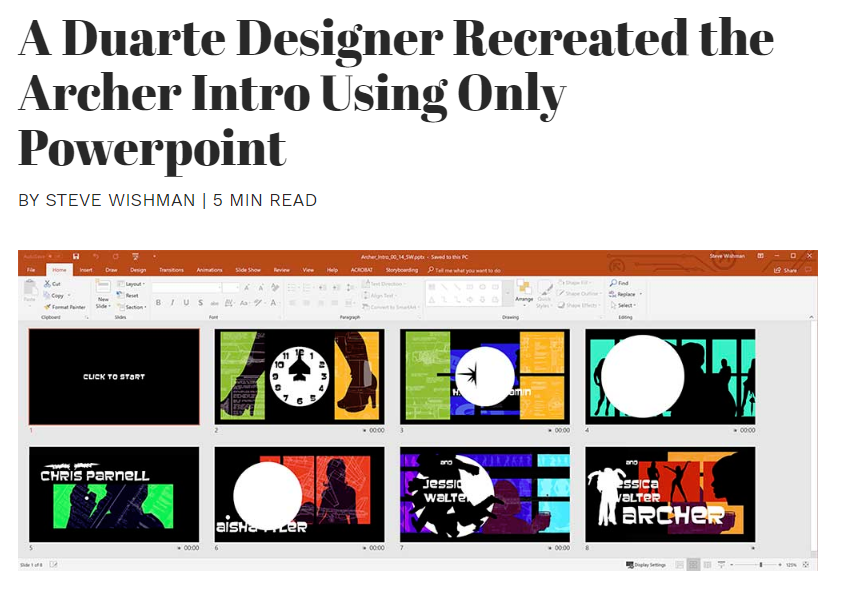The image size is (841, 590).
Task: Switch to the Animations tab
Action: pos(209,270)
